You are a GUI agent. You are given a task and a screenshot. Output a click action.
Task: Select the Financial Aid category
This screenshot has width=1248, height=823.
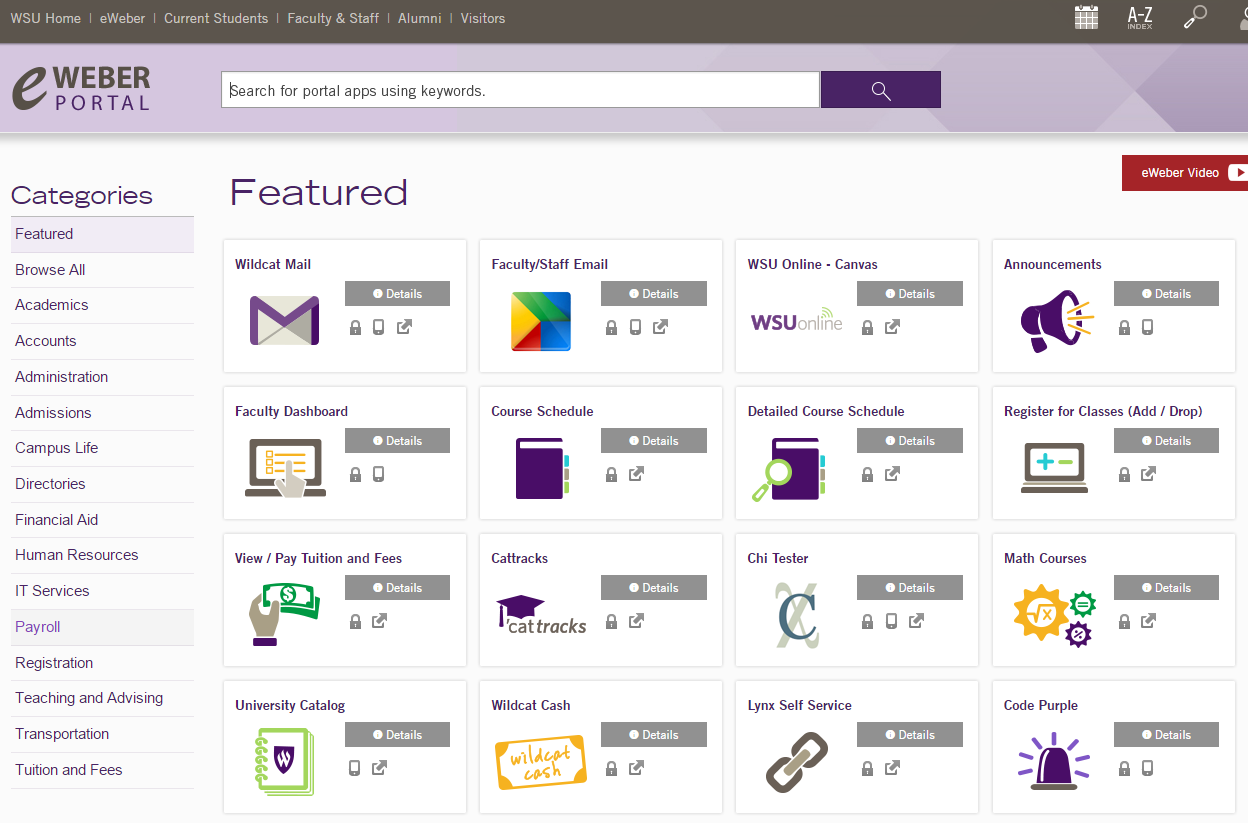(x=57, y=520)
